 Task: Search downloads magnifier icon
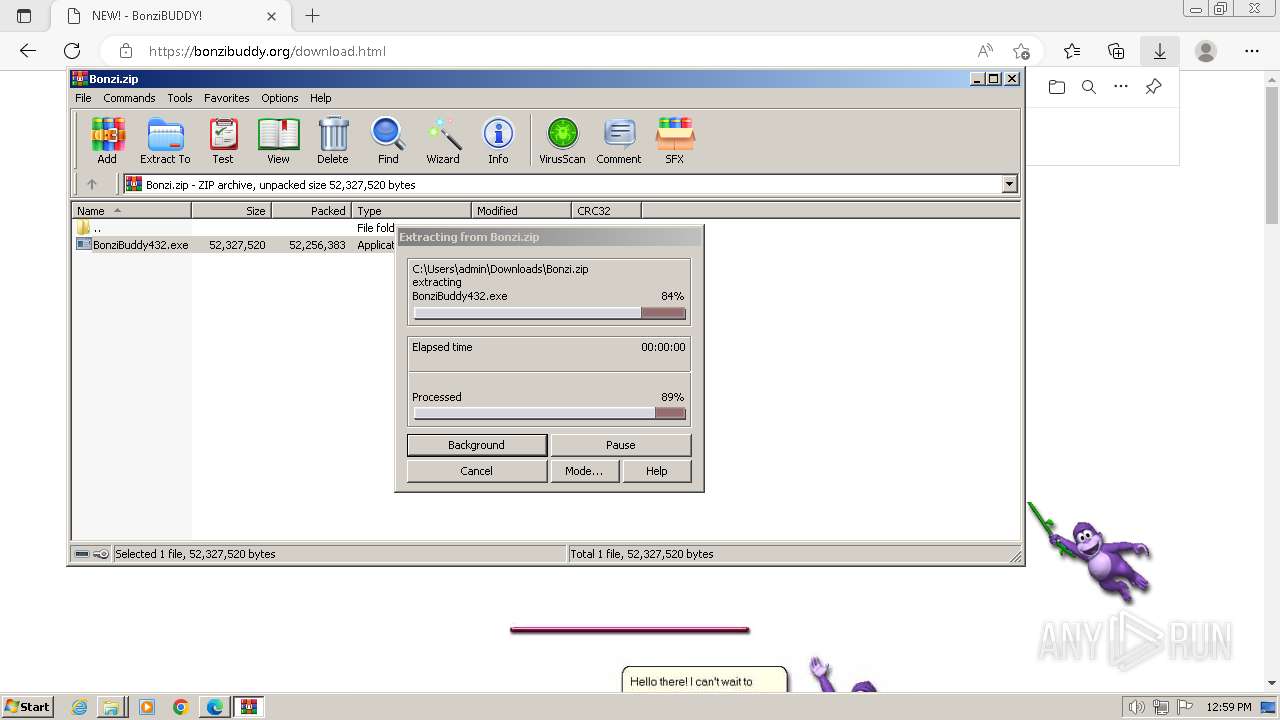(1089, 87)
